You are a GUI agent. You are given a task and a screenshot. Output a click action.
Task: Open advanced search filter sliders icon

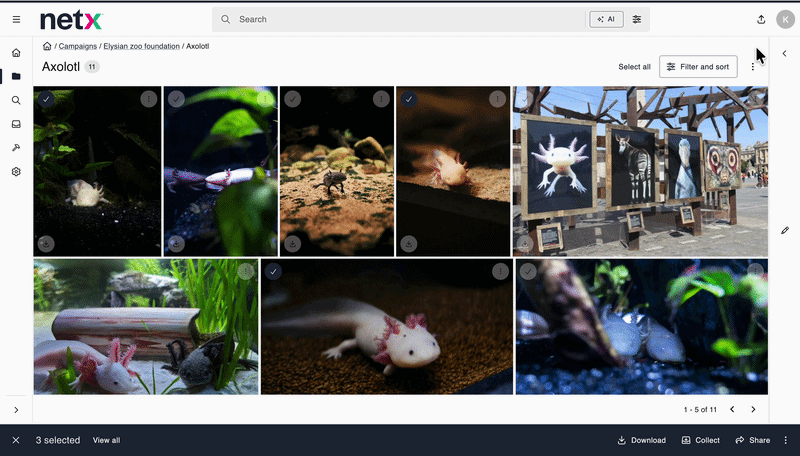(637, 19)
